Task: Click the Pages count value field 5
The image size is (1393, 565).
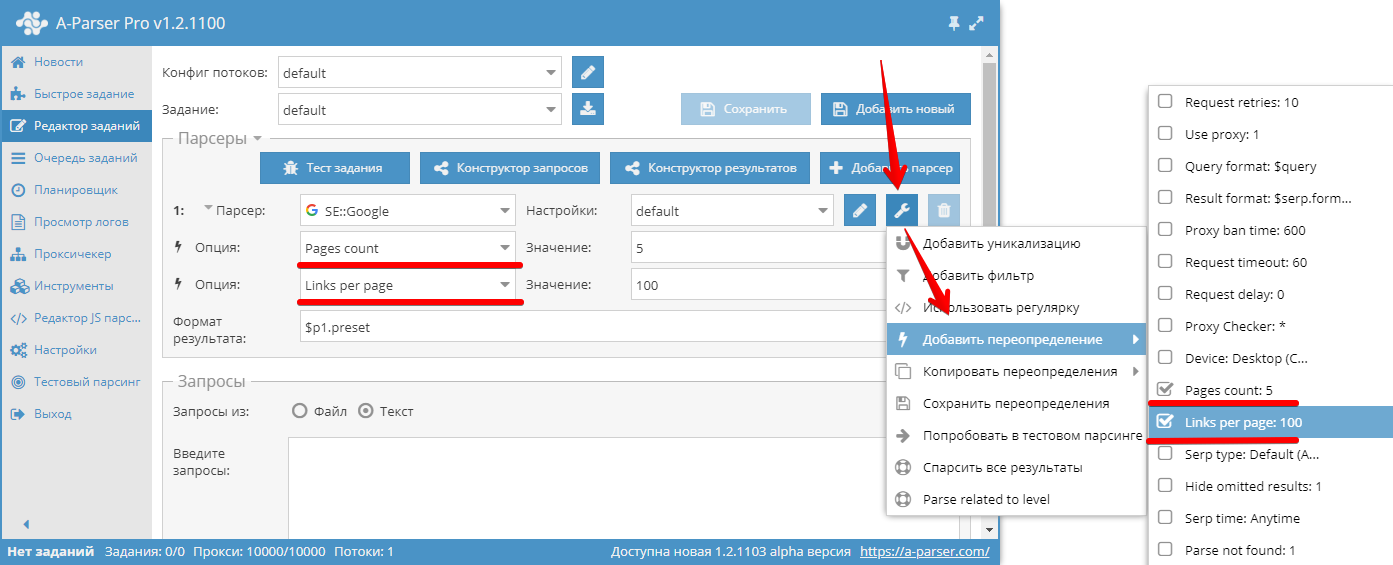Action: coord(757,247)
